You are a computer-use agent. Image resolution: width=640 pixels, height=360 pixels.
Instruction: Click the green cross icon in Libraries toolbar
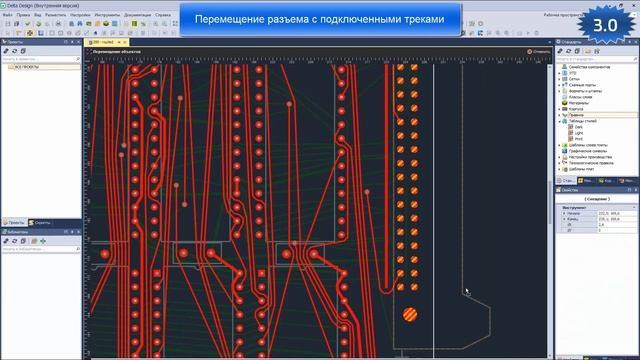click(x=43, y=241)
